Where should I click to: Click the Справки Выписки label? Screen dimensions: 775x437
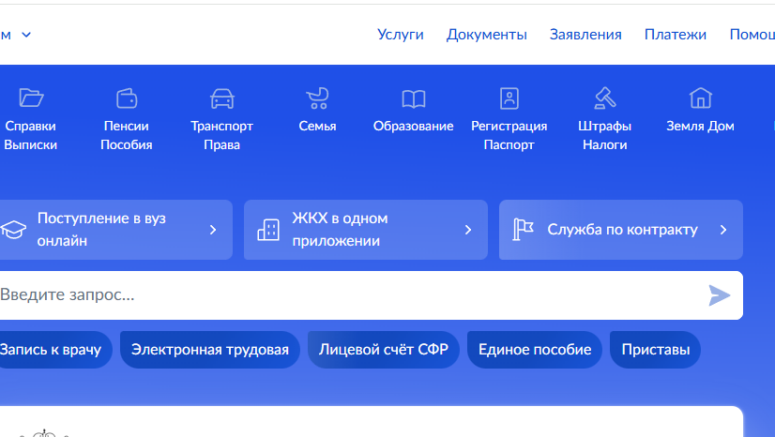point(31,135)
